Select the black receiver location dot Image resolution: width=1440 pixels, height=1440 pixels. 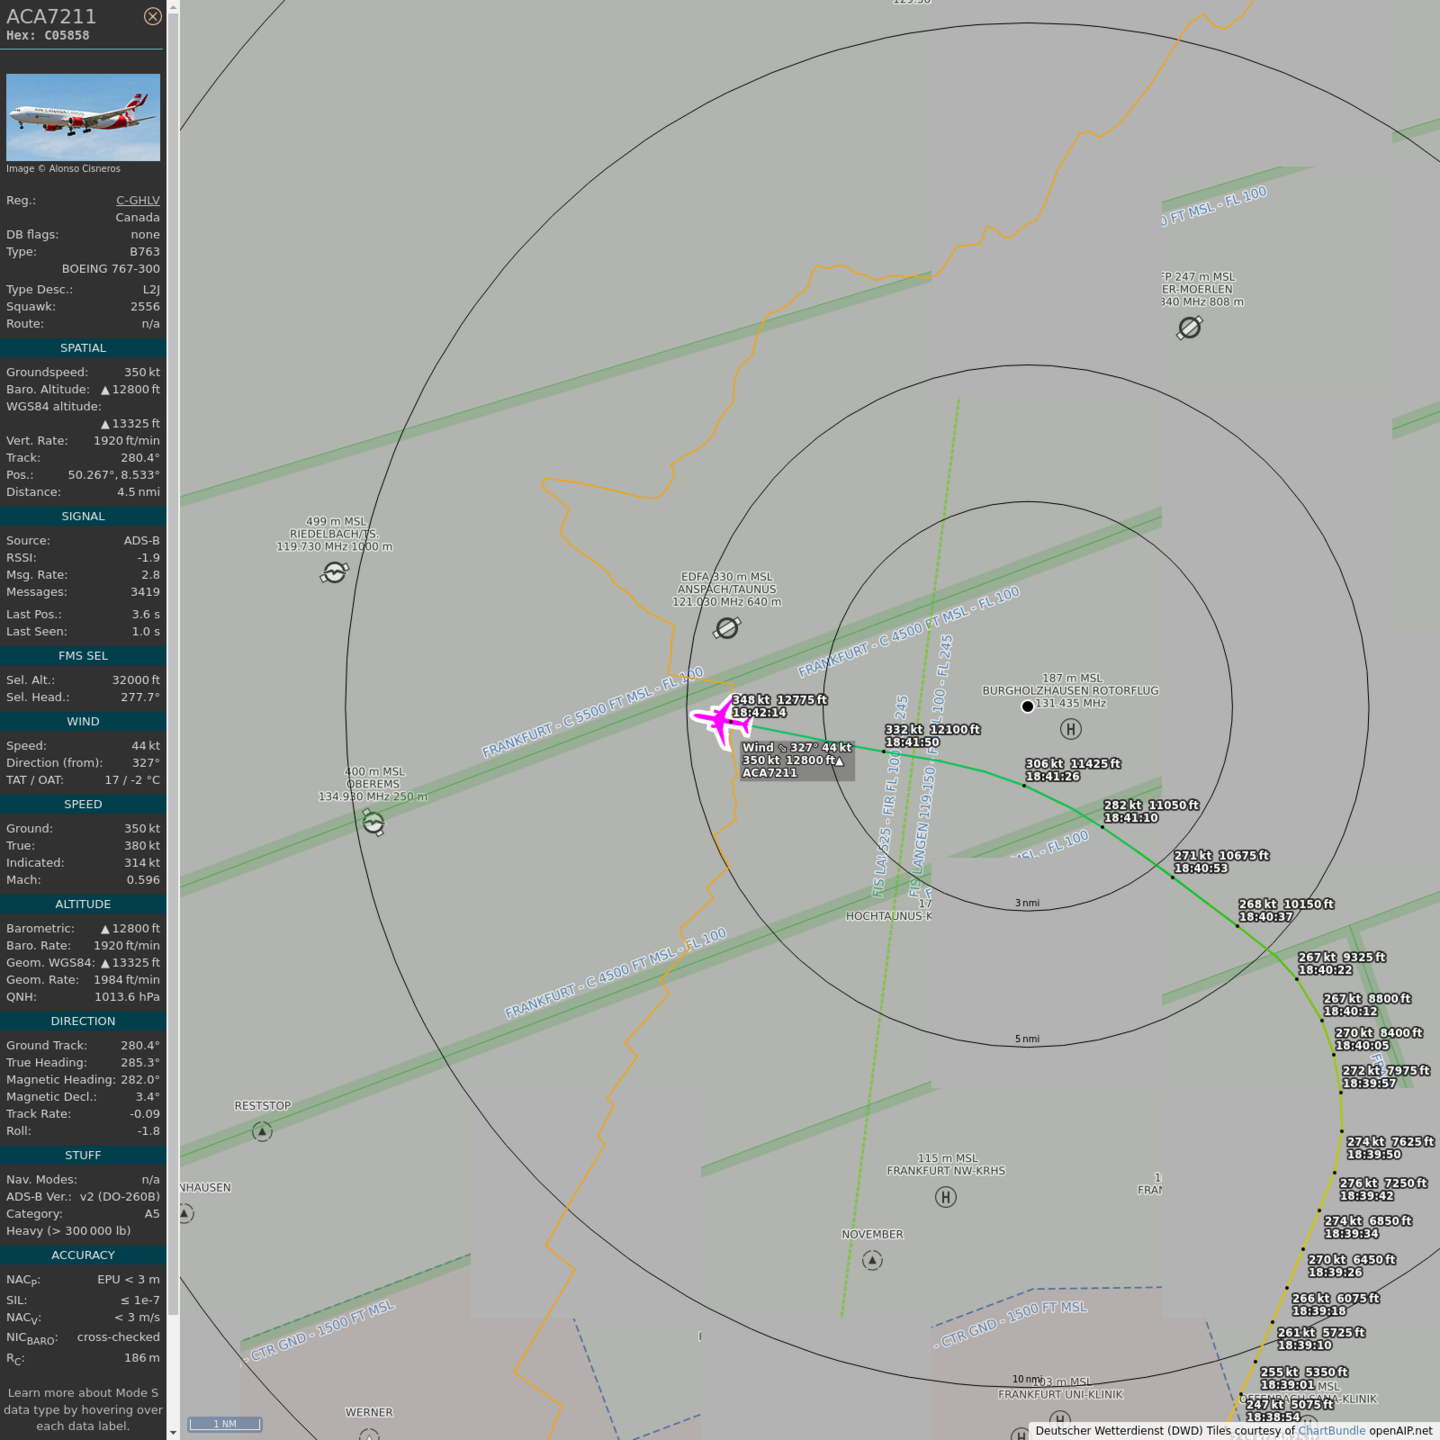tap(1027, 706)
